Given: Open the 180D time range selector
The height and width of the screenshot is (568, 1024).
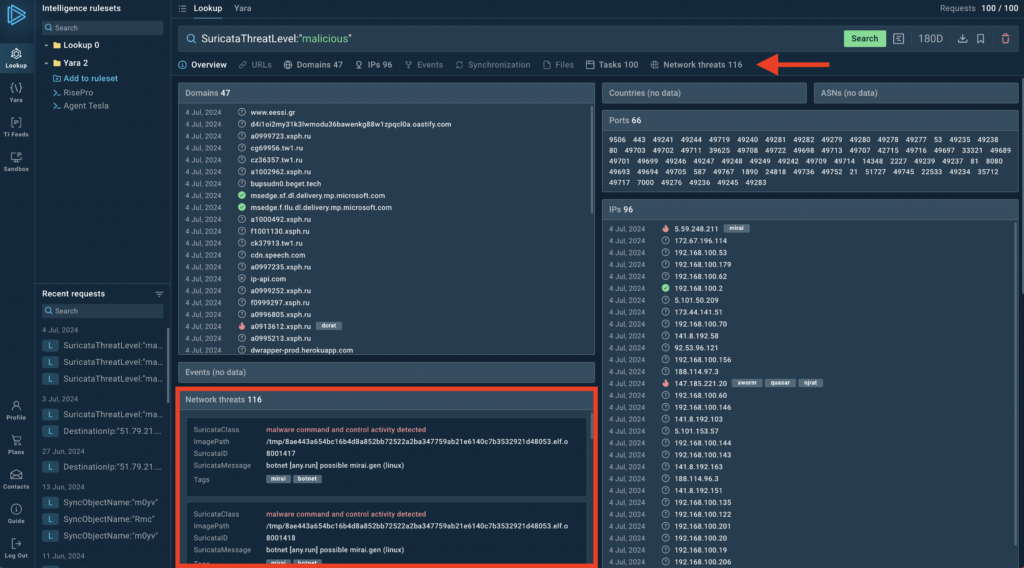Looking at the screenshot, I should 930,39.
